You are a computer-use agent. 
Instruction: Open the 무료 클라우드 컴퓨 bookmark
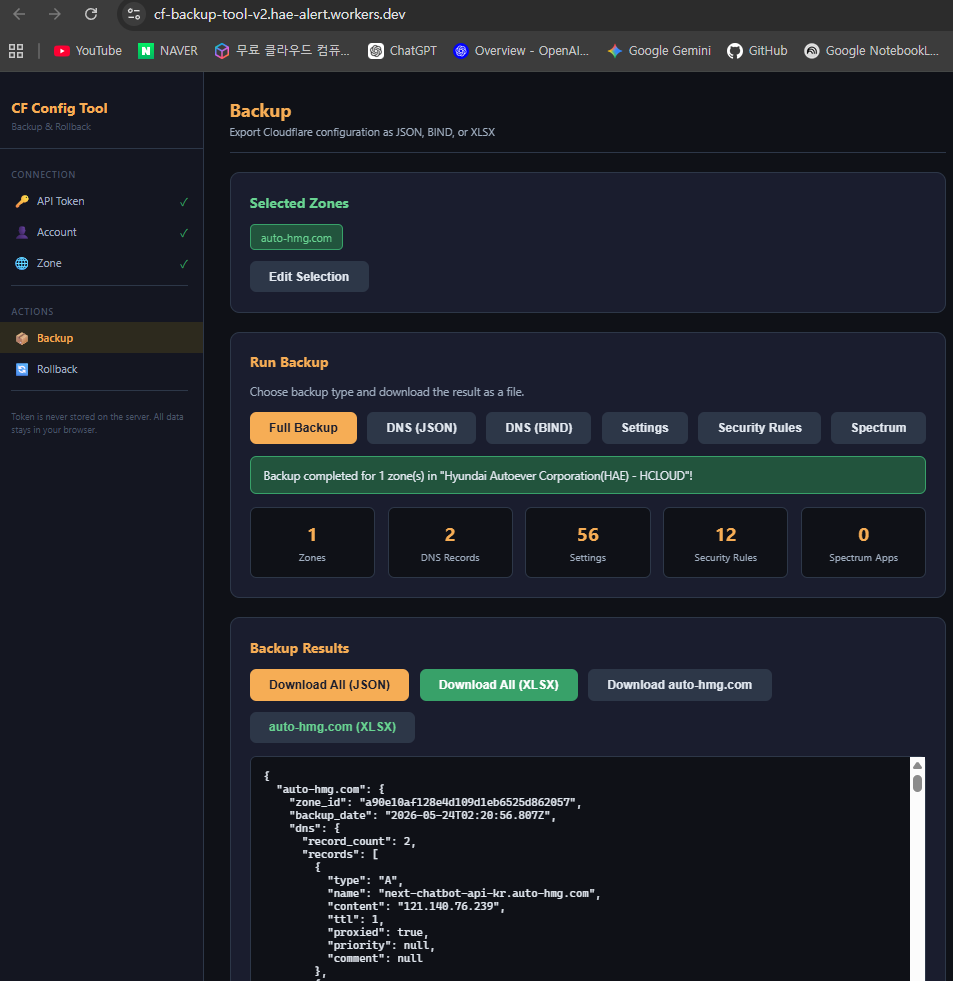[282, 51]
